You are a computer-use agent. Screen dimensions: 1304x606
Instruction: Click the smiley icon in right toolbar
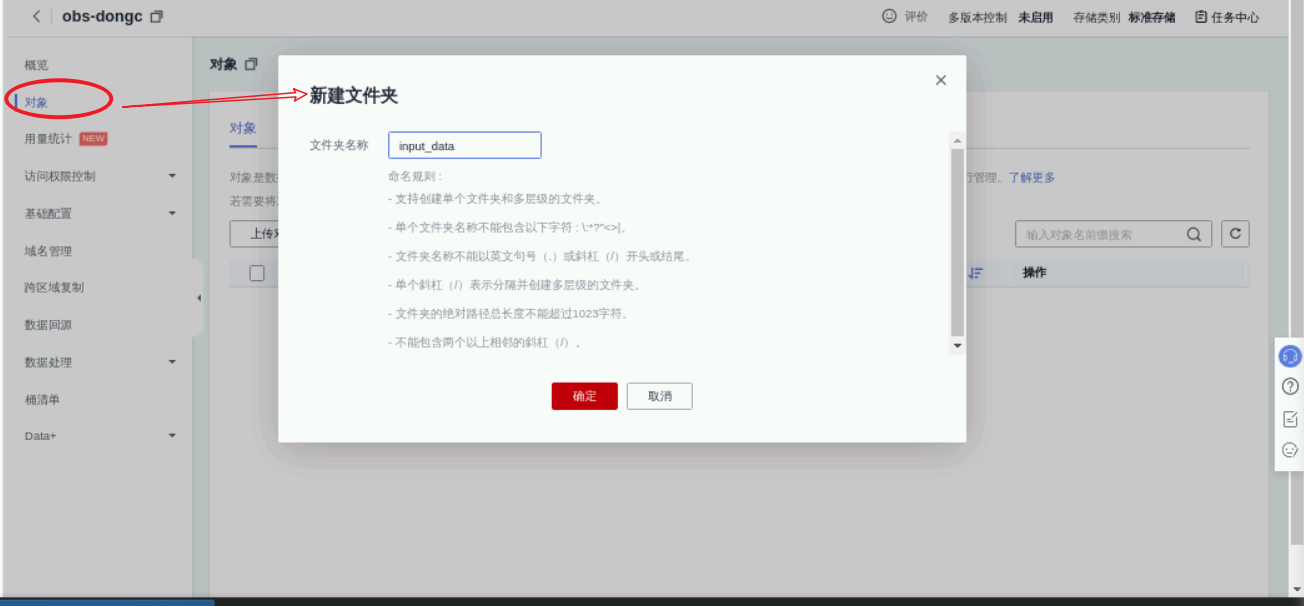click(1290, 450)
